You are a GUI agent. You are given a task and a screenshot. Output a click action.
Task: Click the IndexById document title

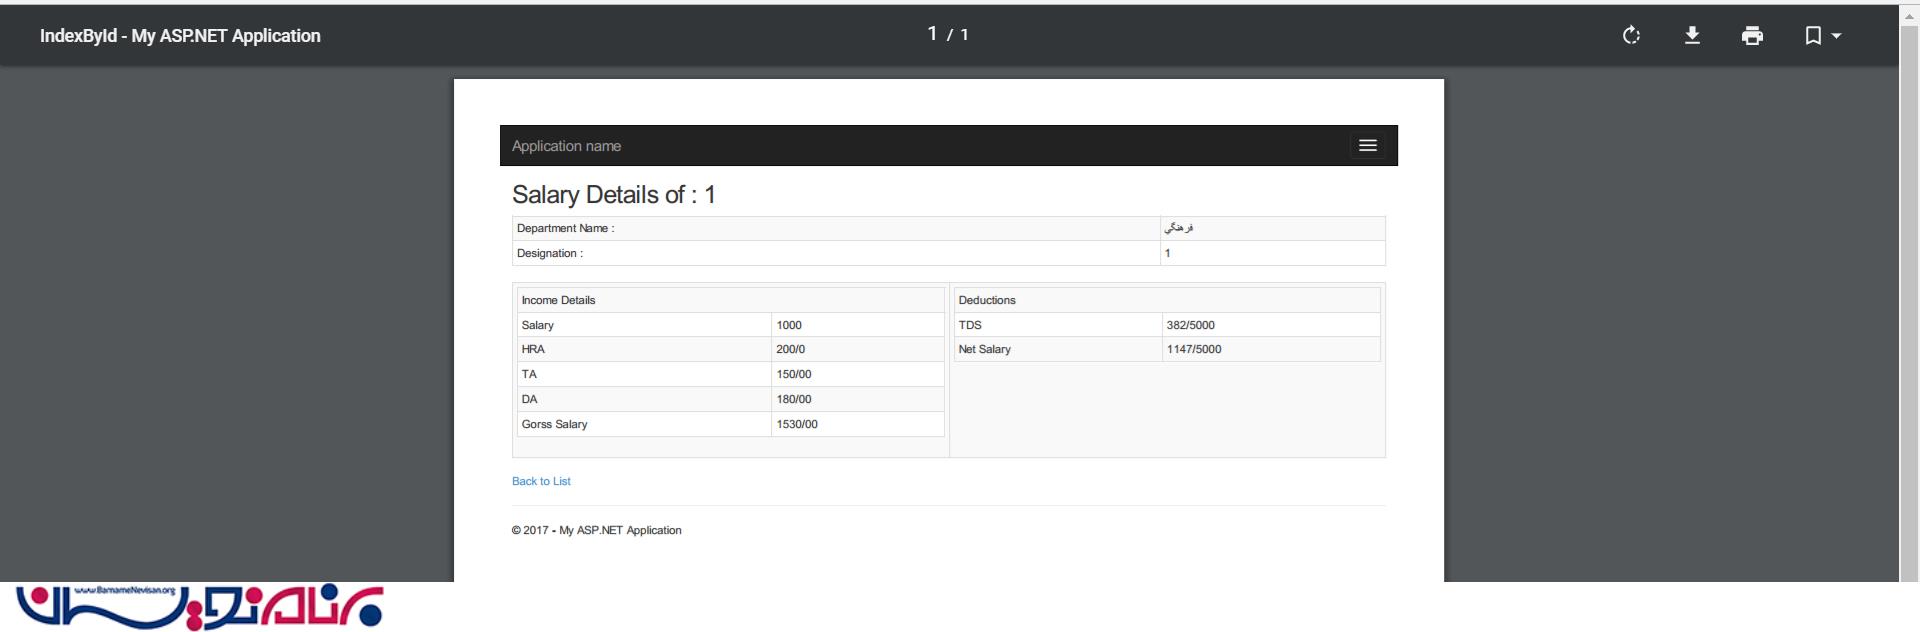180,36
